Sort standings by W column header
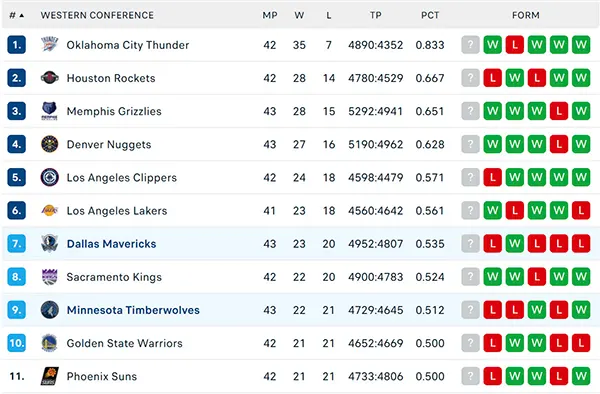Viewport: 600px width, 394px height. tap(299, 15)
